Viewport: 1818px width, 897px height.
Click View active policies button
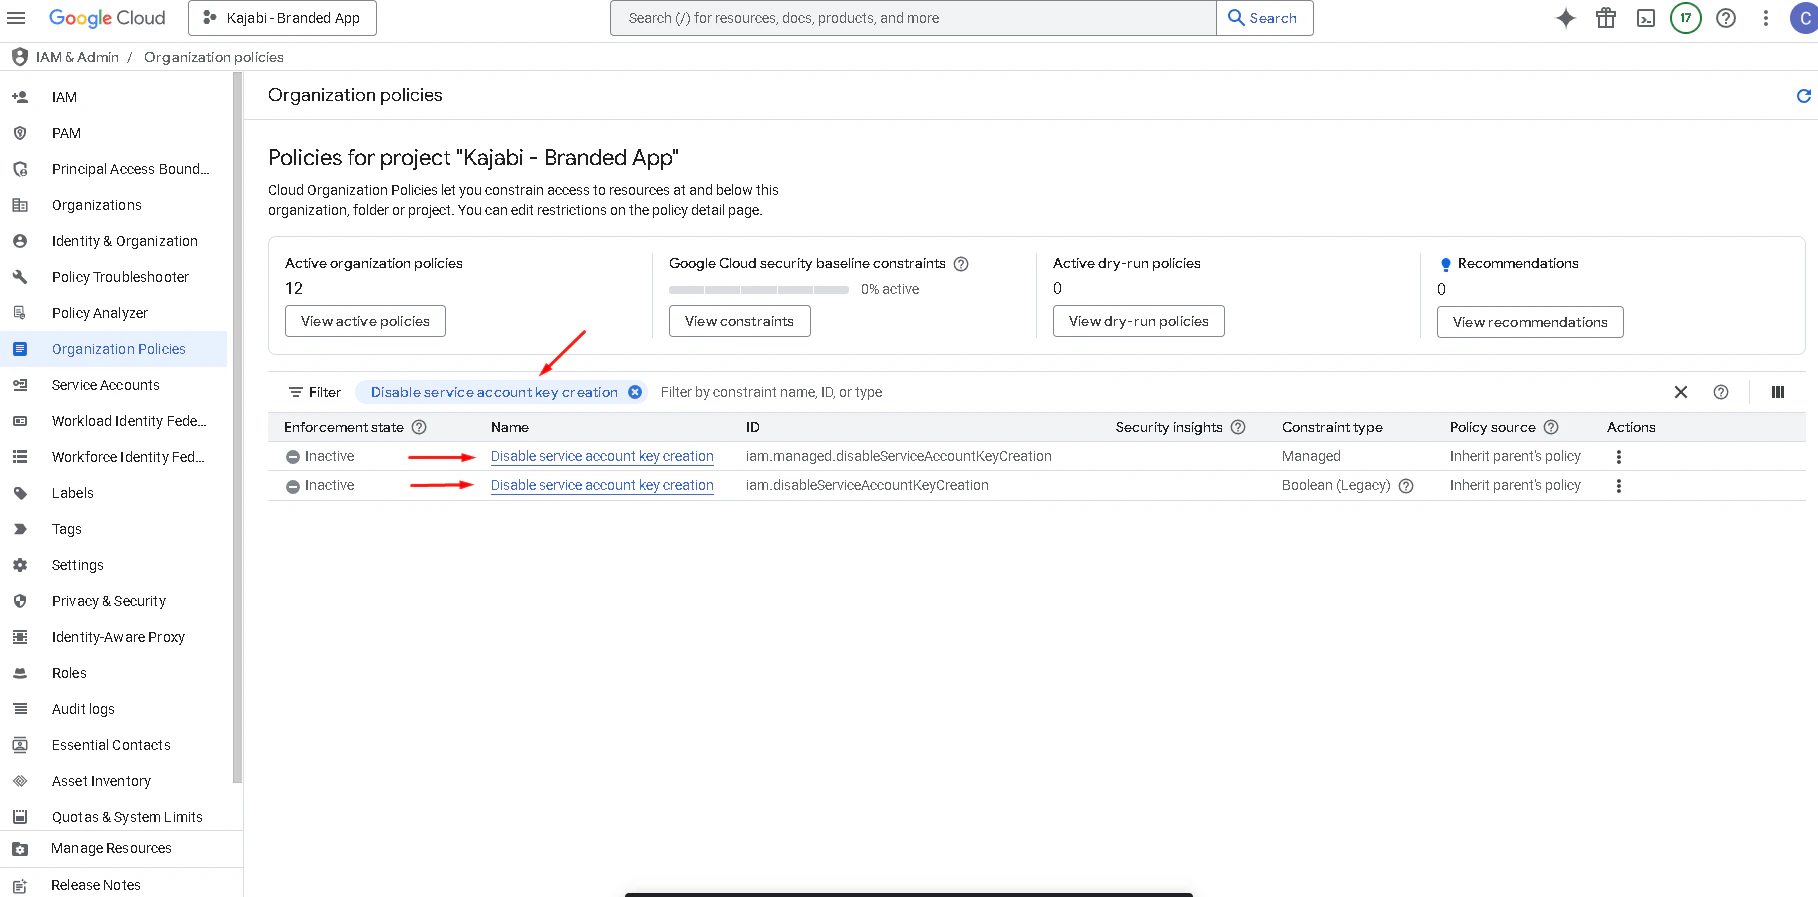[x=365, y=321]
